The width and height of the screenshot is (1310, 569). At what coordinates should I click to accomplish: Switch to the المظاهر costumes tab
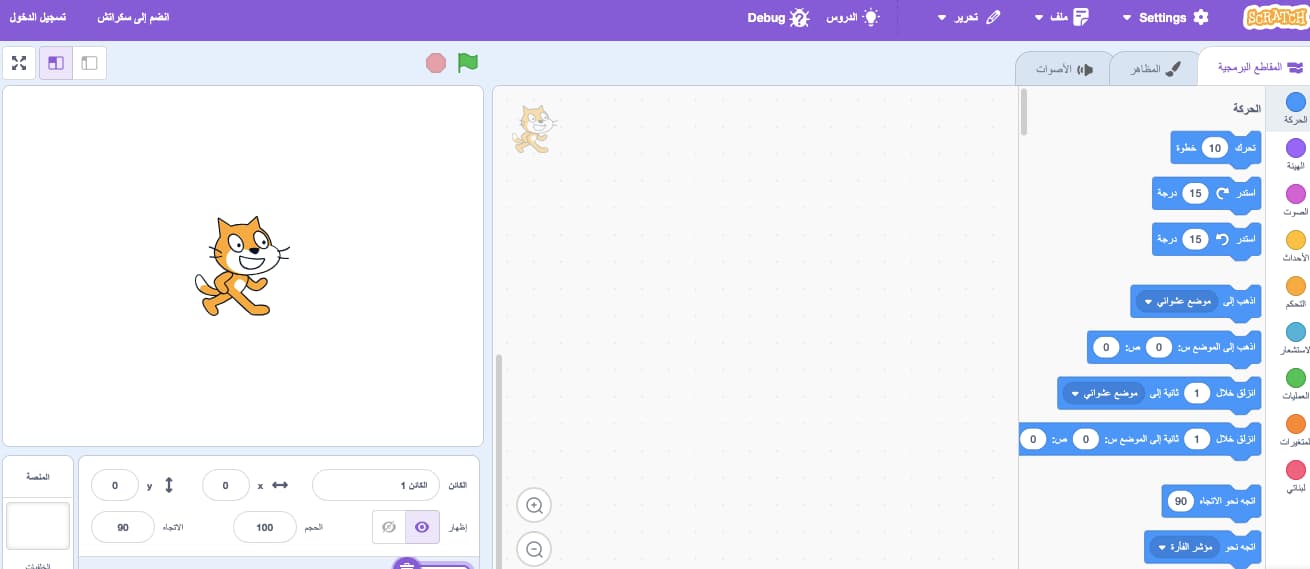(1154, 69)
